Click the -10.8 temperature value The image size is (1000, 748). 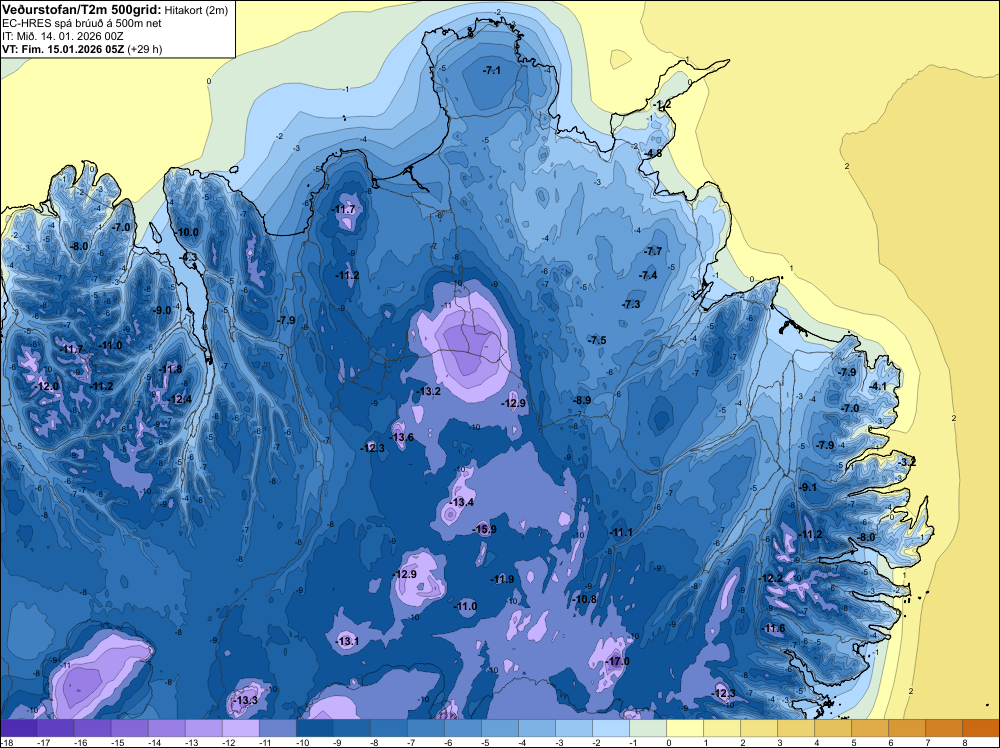pyautogui.click(x=585, y=599)
